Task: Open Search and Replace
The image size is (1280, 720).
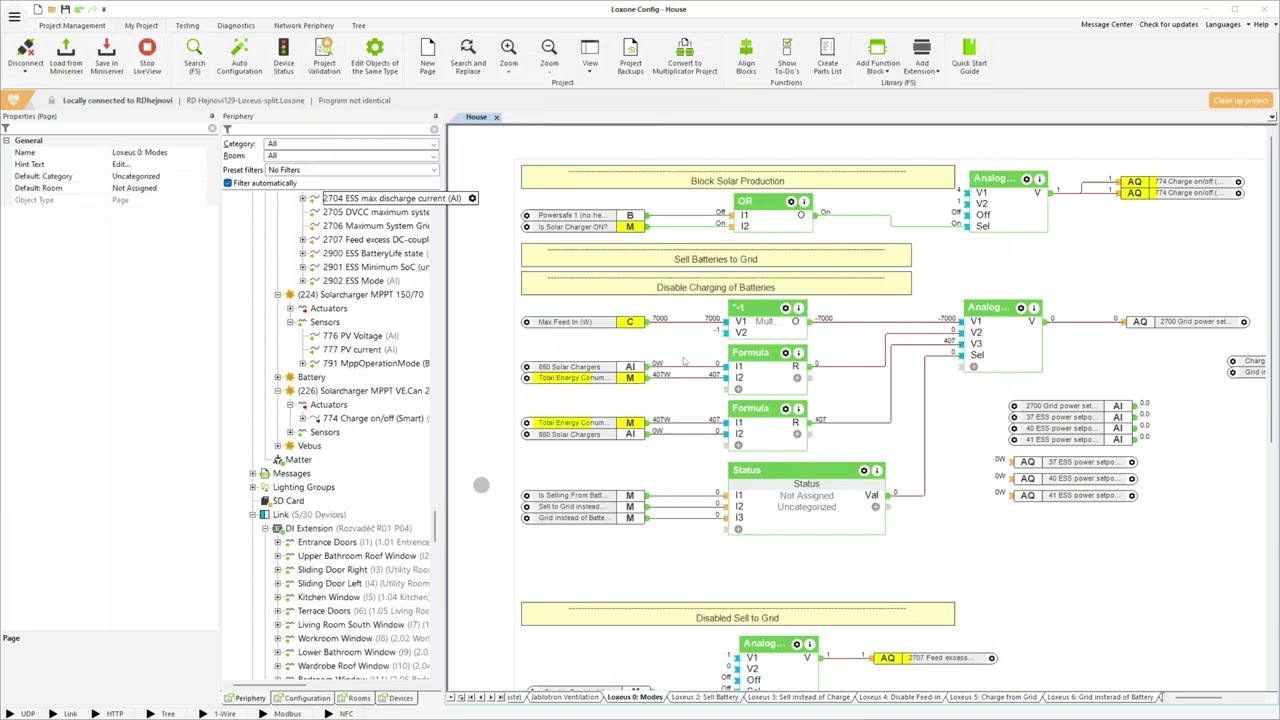Action: tap(467, 56)
